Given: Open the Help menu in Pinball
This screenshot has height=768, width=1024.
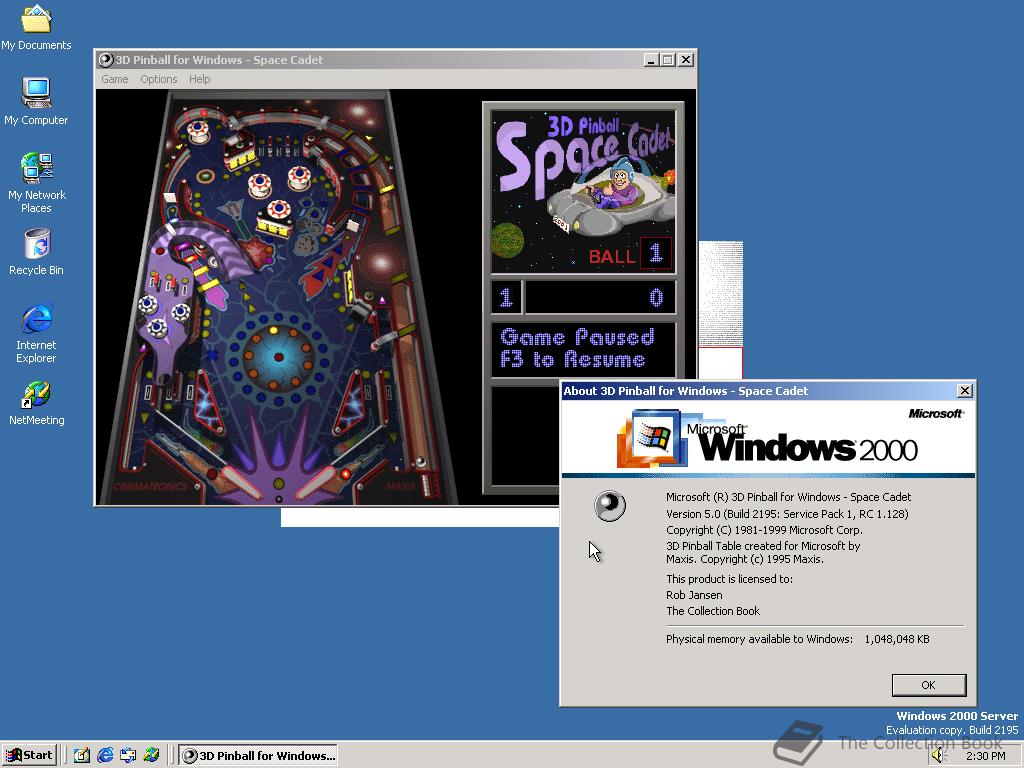Looking at the screenshot, I should [x=199, y=79].
